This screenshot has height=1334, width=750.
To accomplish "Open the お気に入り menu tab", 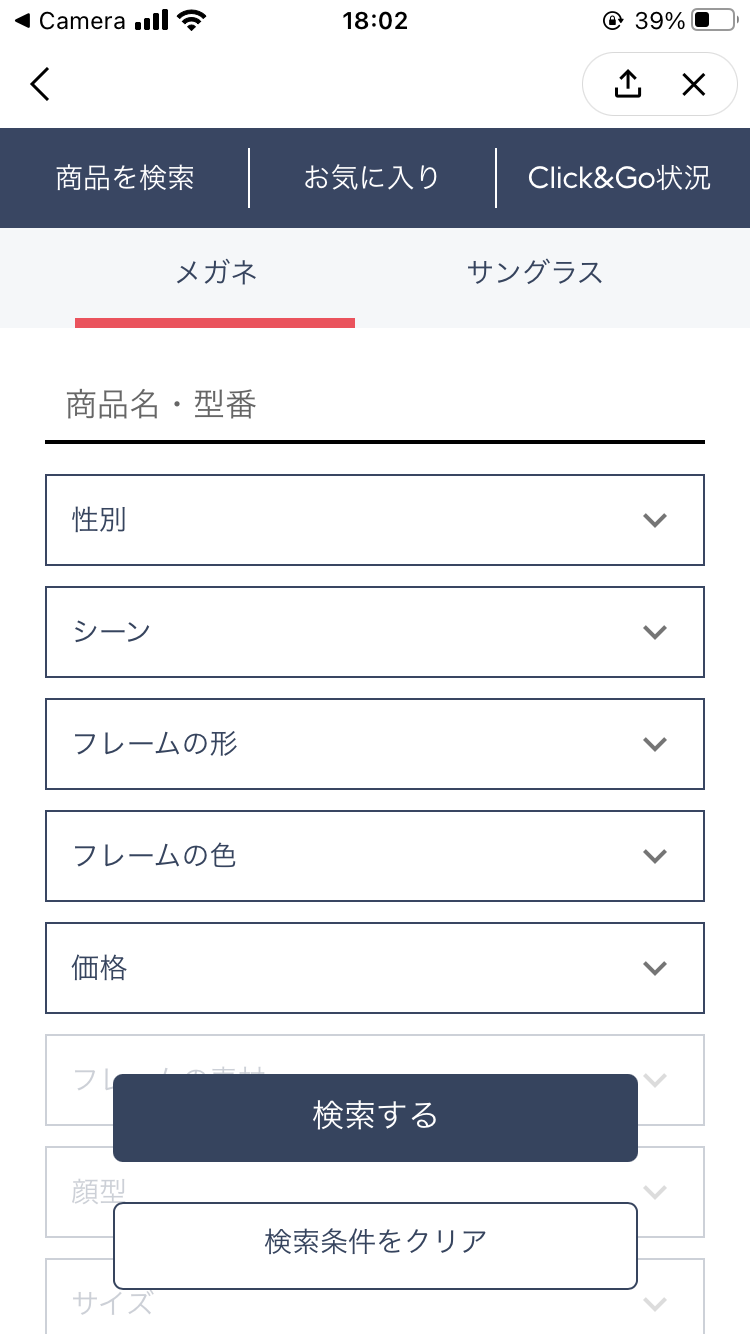I will (372, 178).
